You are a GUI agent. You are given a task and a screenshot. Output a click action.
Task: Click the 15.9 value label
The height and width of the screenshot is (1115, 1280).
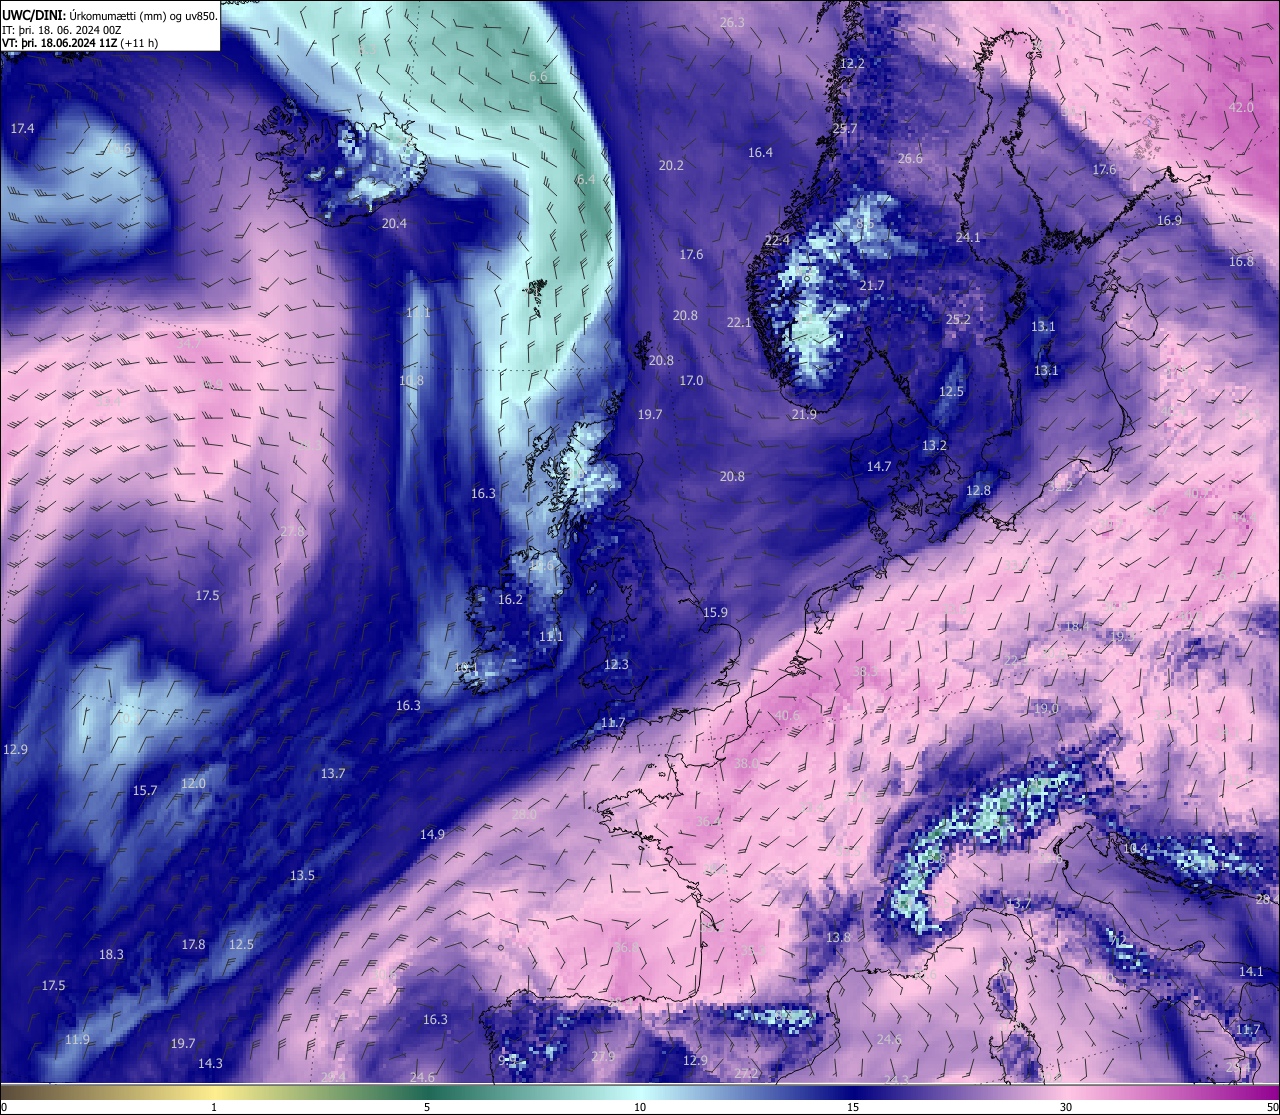[x=715, y=613]
